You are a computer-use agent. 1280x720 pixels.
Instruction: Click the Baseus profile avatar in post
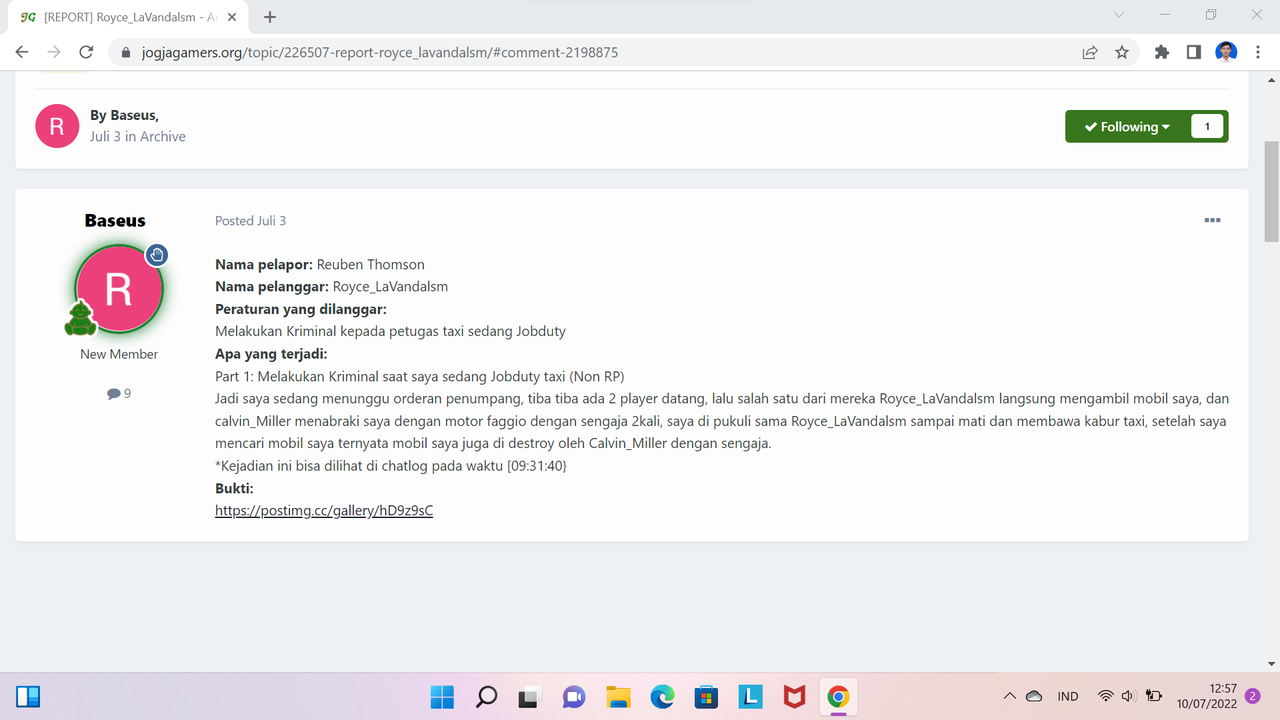119,290
